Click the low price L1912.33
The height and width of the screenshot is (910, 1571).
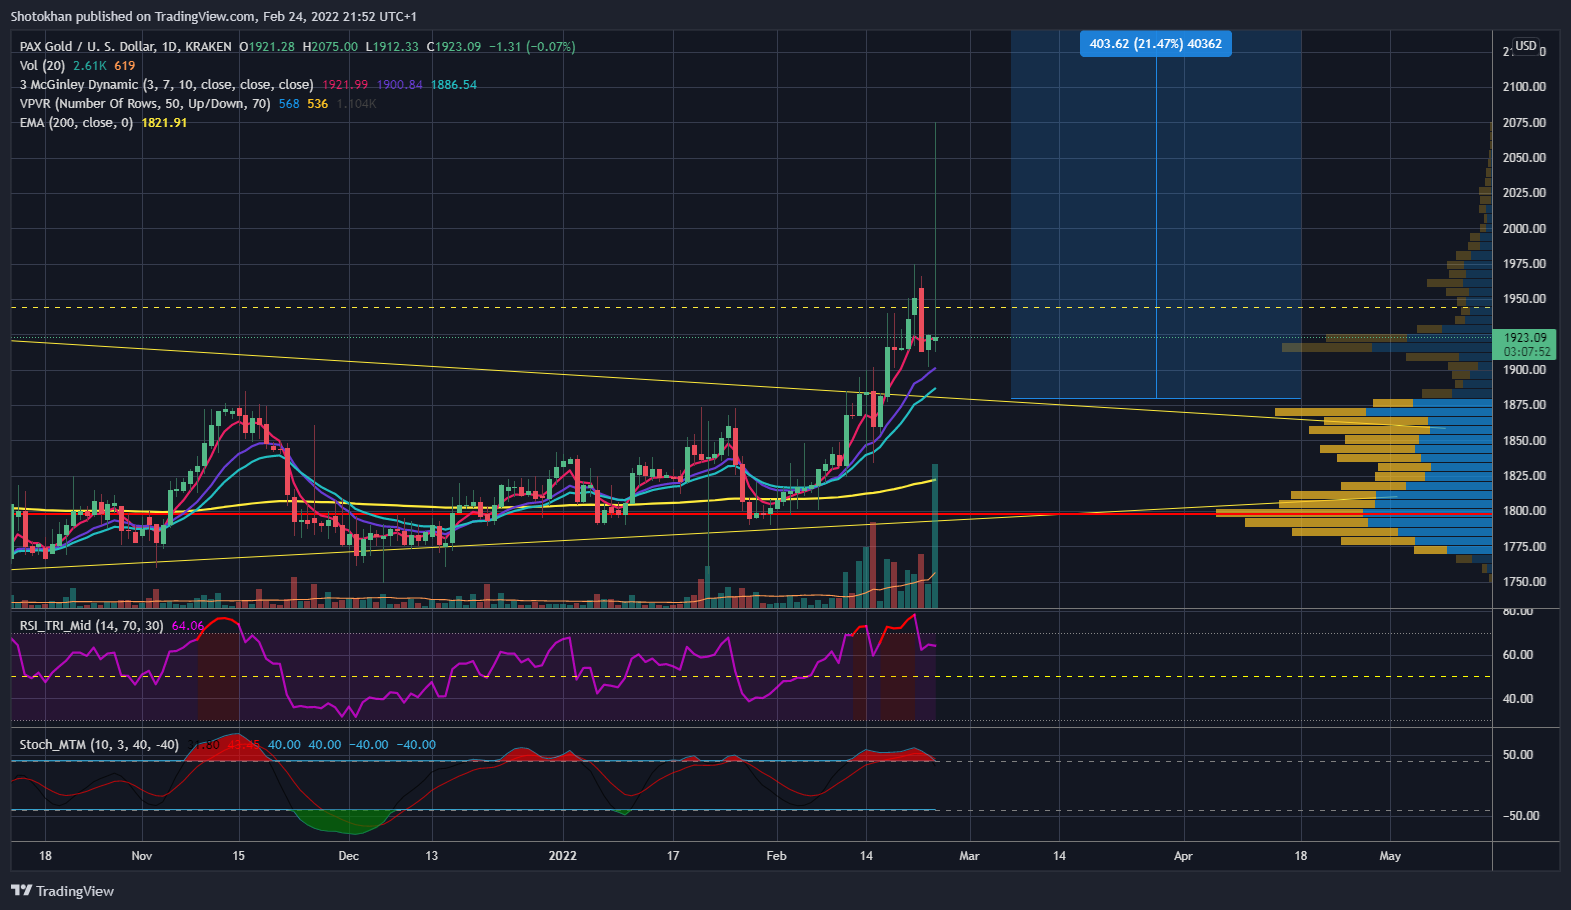(x=392, y=47)
